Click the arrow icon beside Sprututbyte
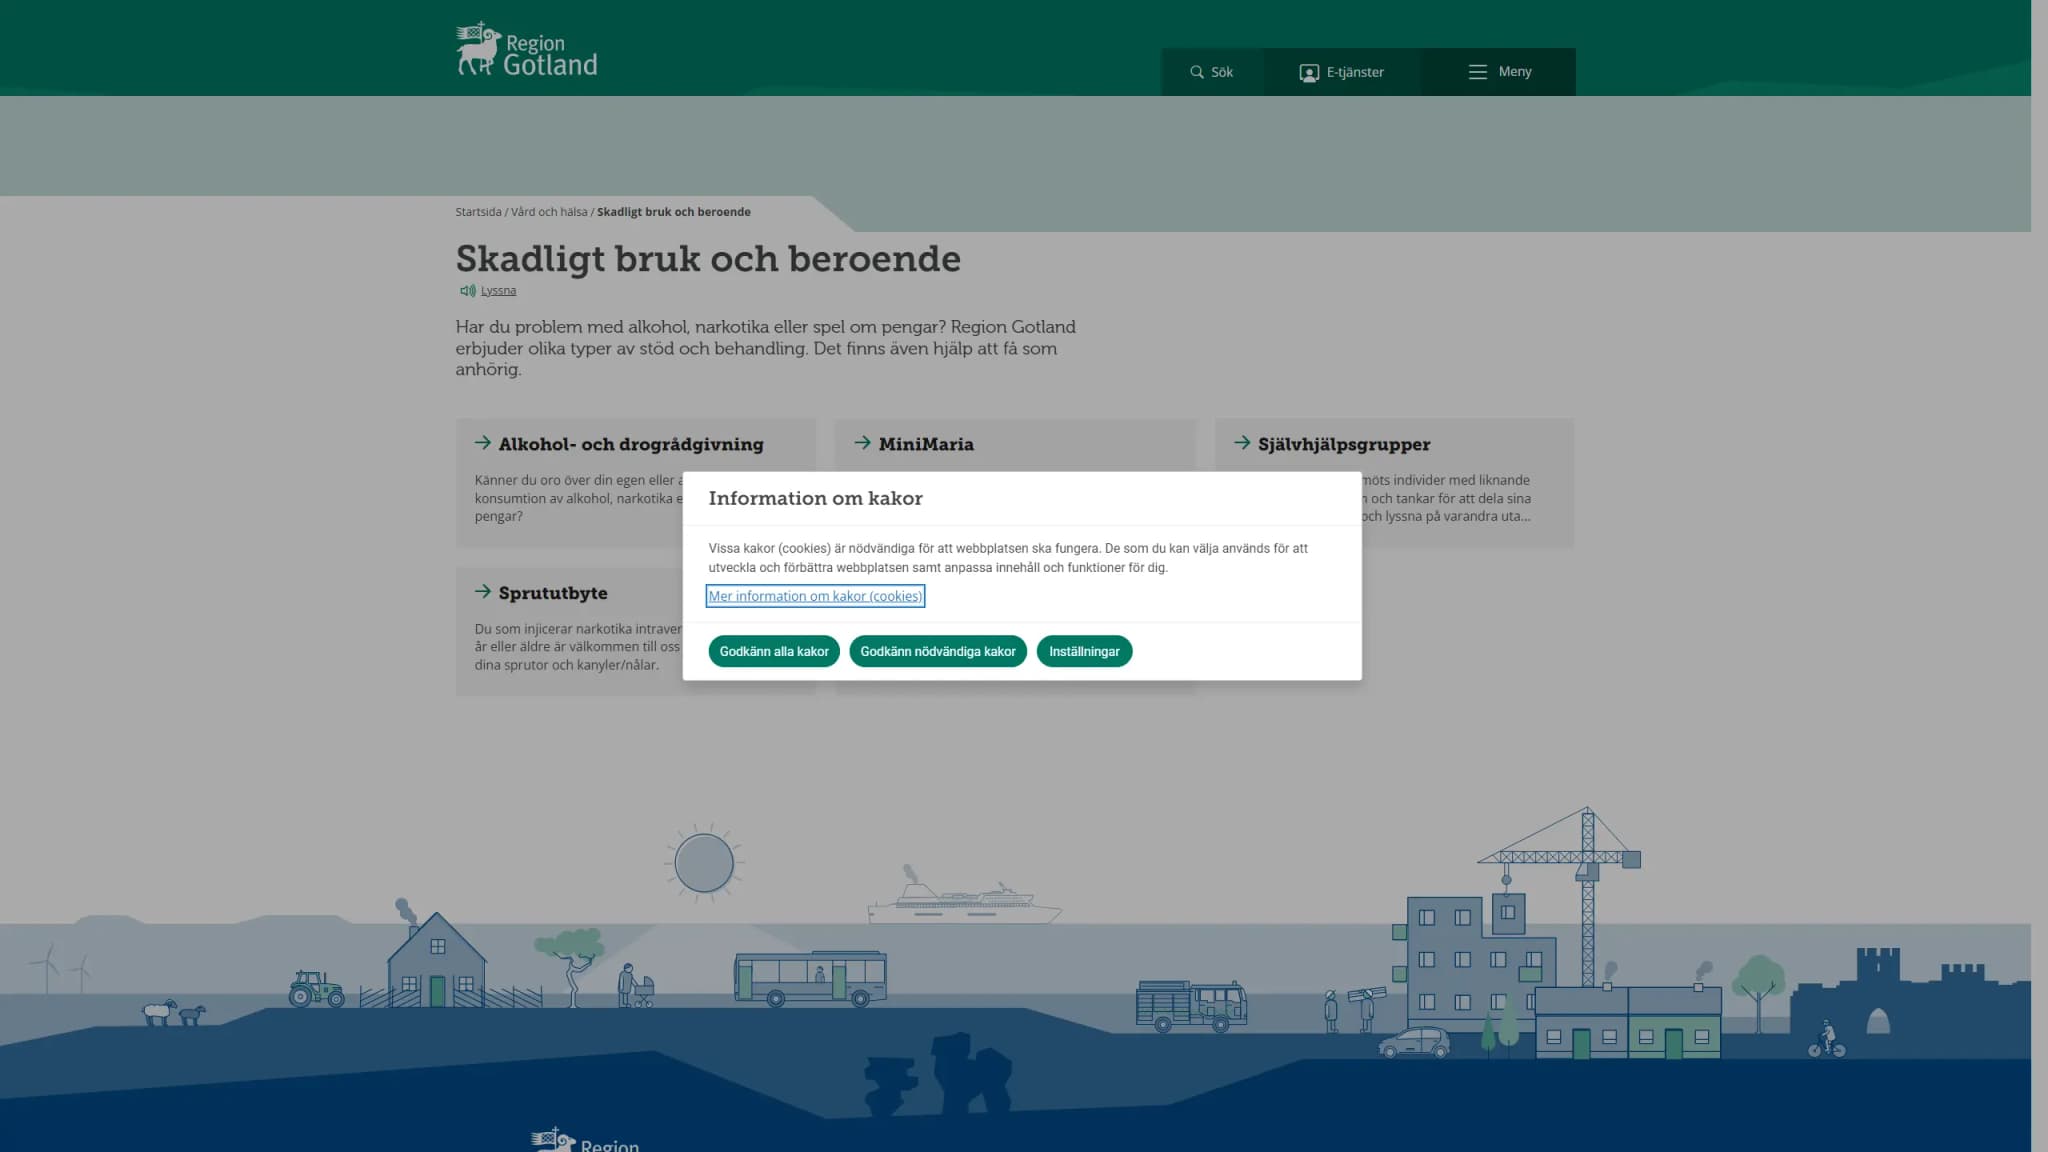Viewport: 2048px width, 1152px height. pyautogui.click(x=483, y=592)
